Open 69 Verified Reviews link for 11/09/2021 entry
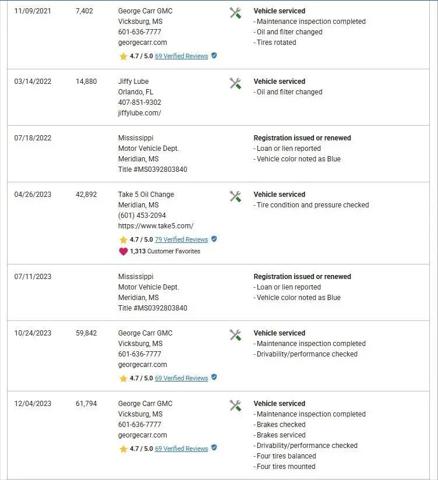438x480 pixels. click(x=181, y=56)
